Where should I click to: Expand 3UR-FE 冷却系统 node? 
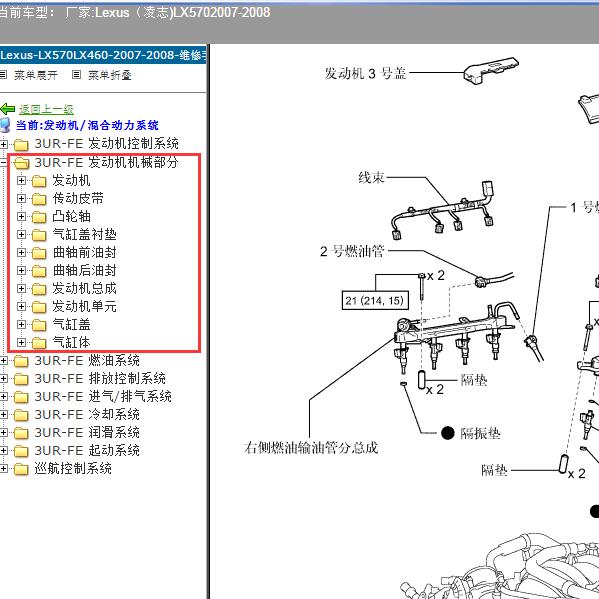(3, 414)
